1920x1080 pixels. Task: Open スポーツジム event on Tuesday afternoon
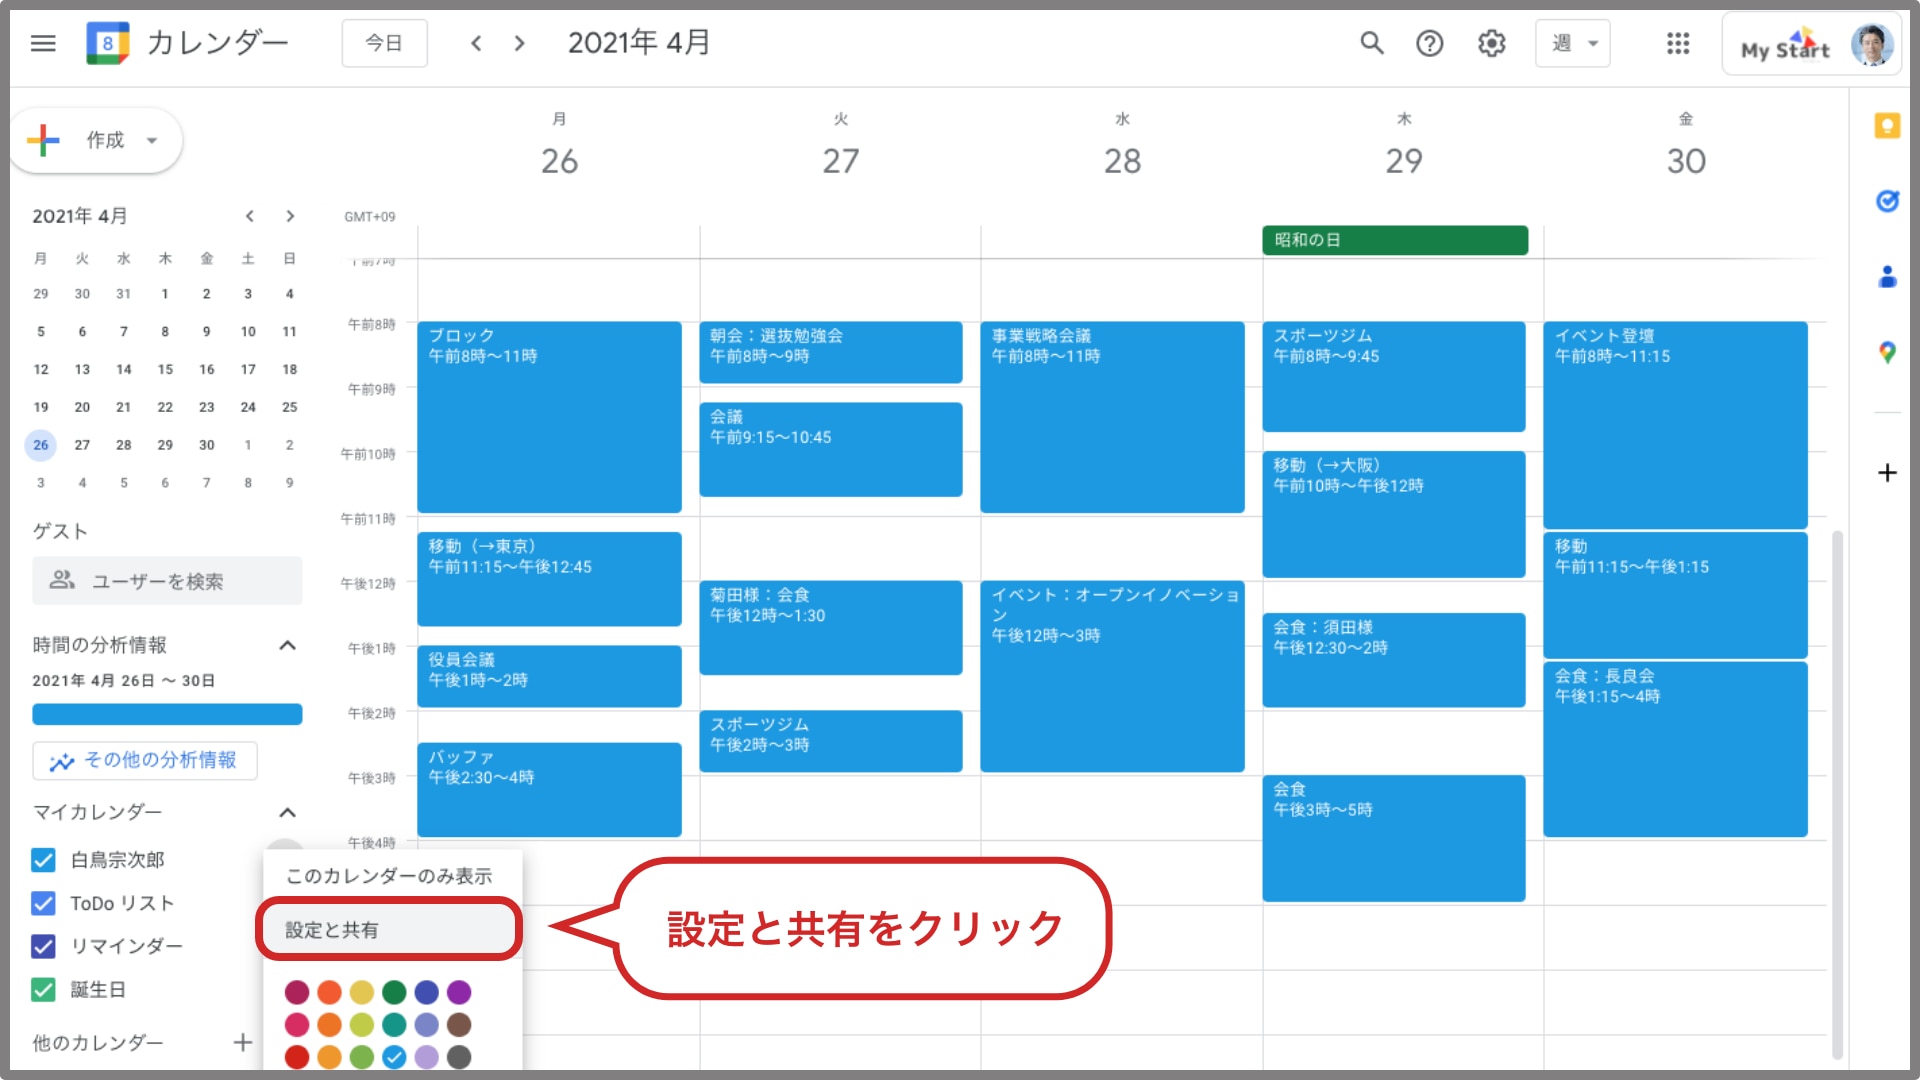[831, 741]
